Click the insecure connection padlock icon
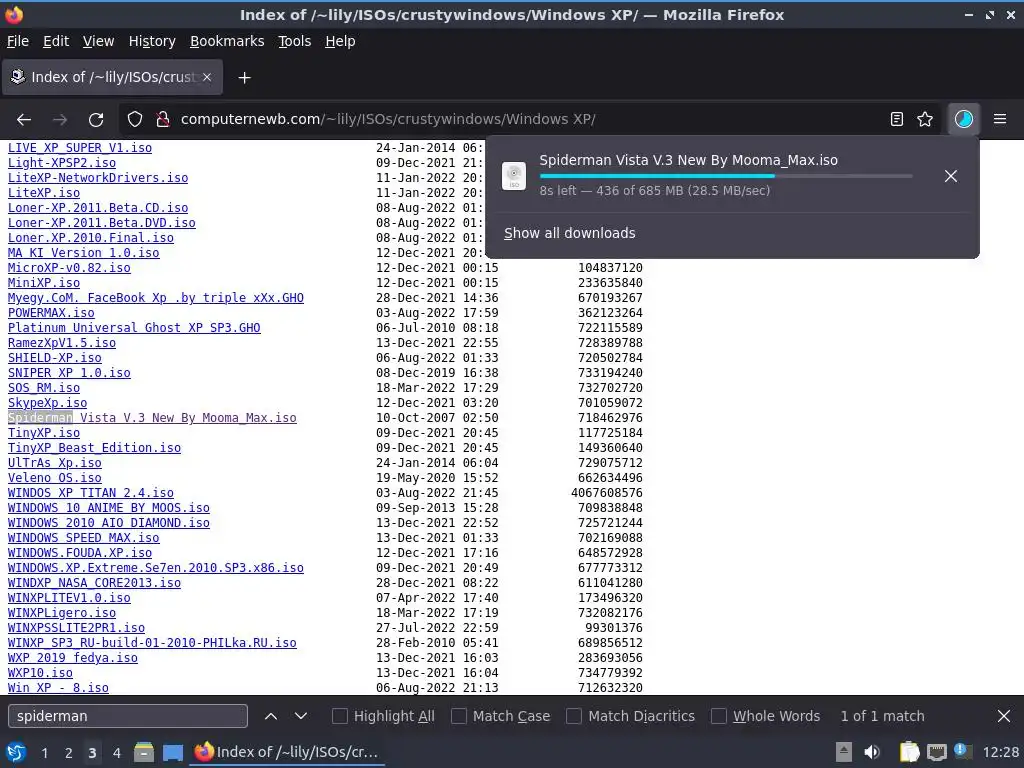The height and width of the screenshot is (768, 1024). coord(163,120)
